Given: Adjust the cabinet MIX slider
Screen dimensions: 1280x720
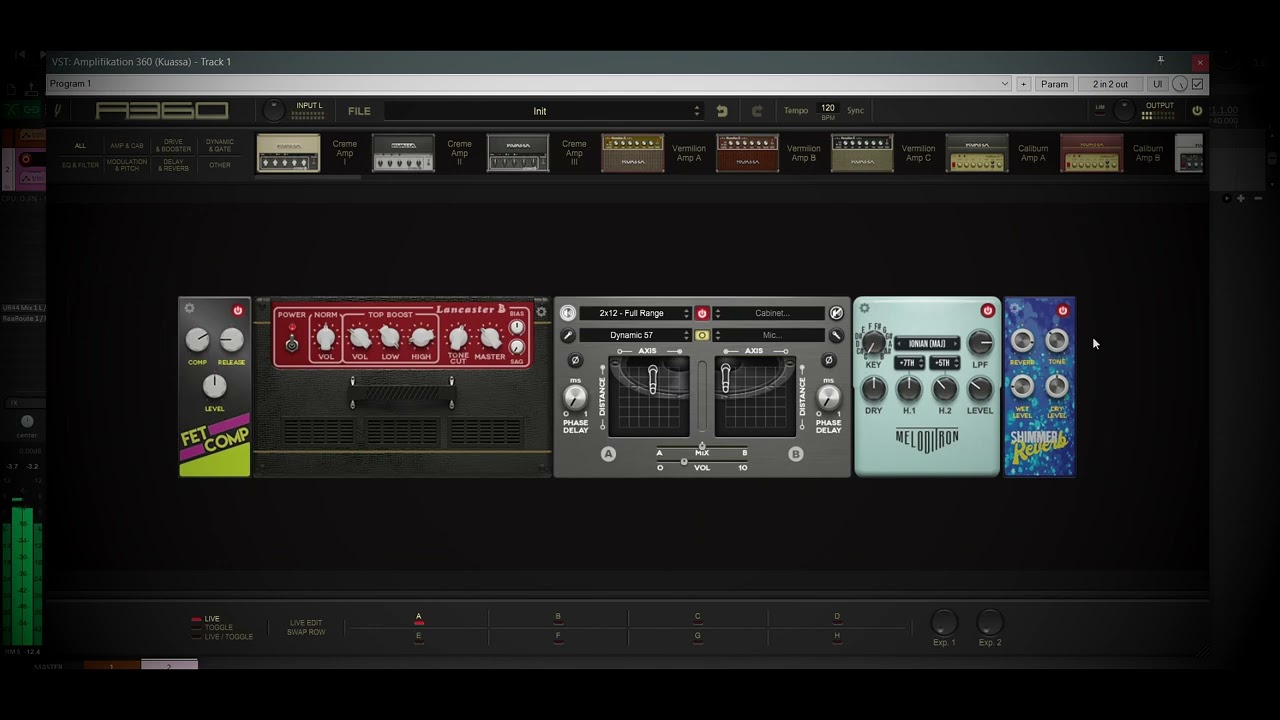Looking at the screenshot, I should coord(702,447).
